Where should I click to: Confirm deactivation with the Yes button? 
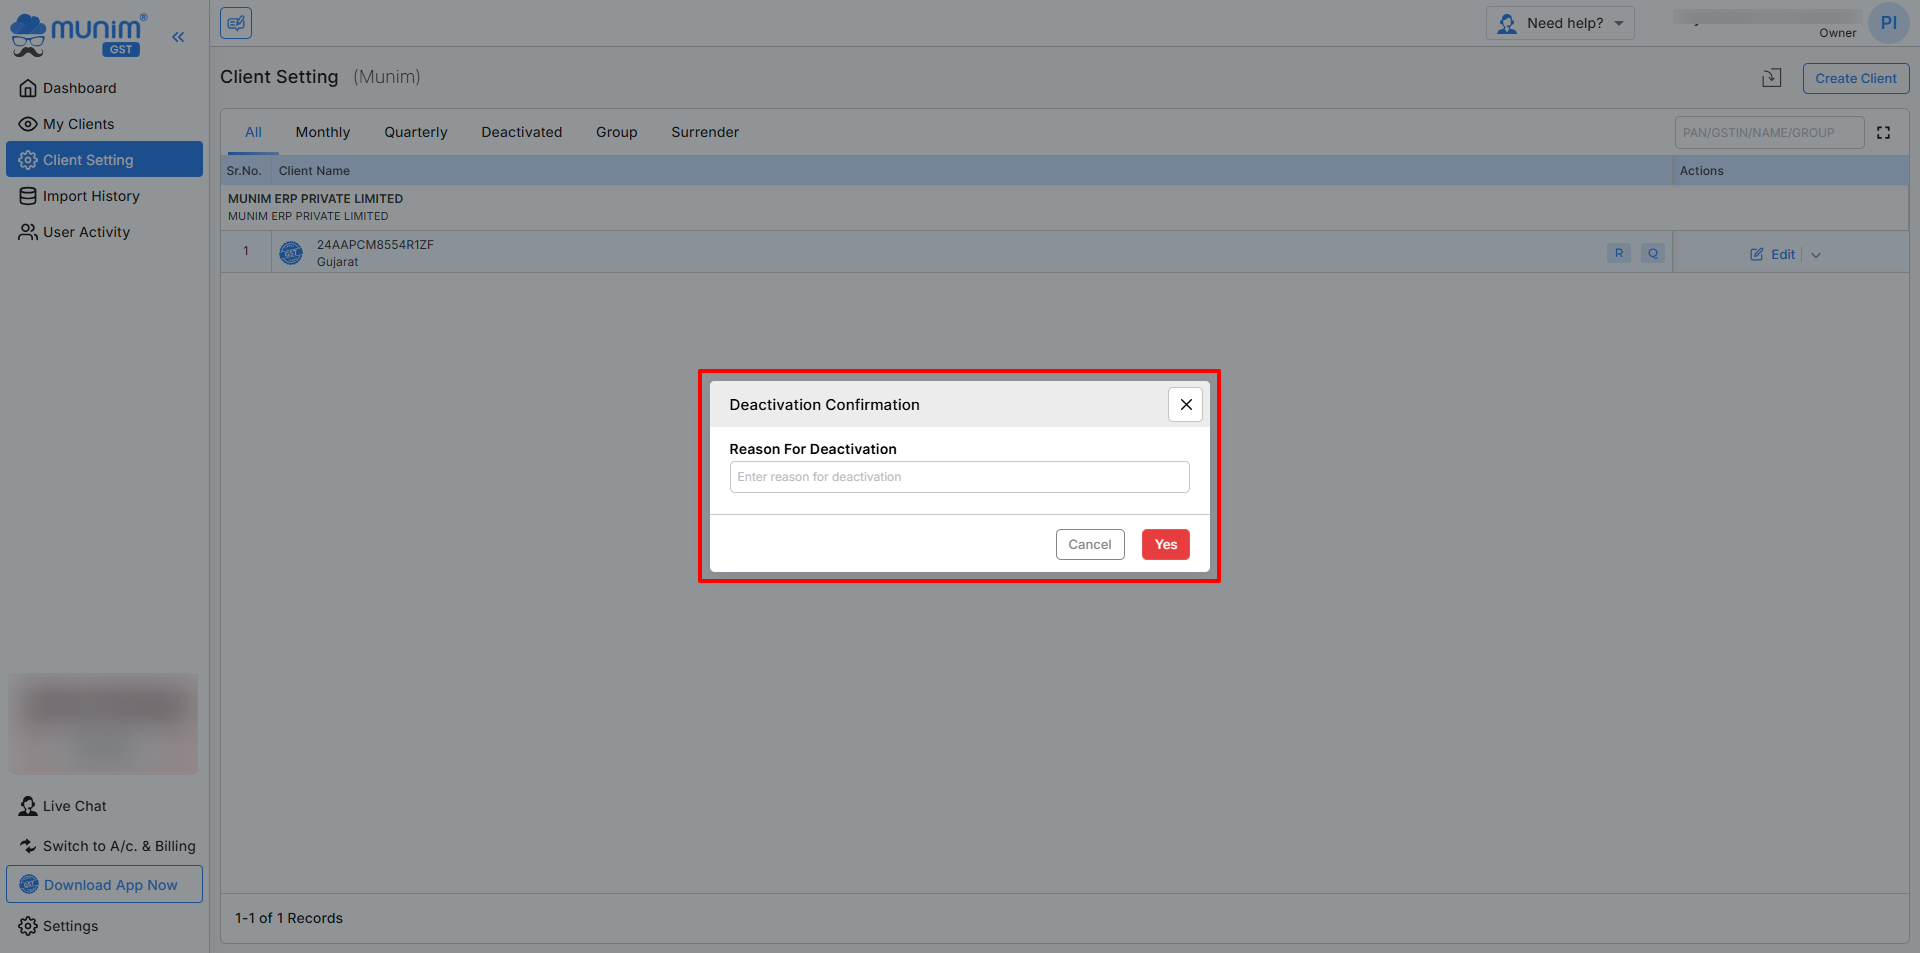[x=1165, y=545]
